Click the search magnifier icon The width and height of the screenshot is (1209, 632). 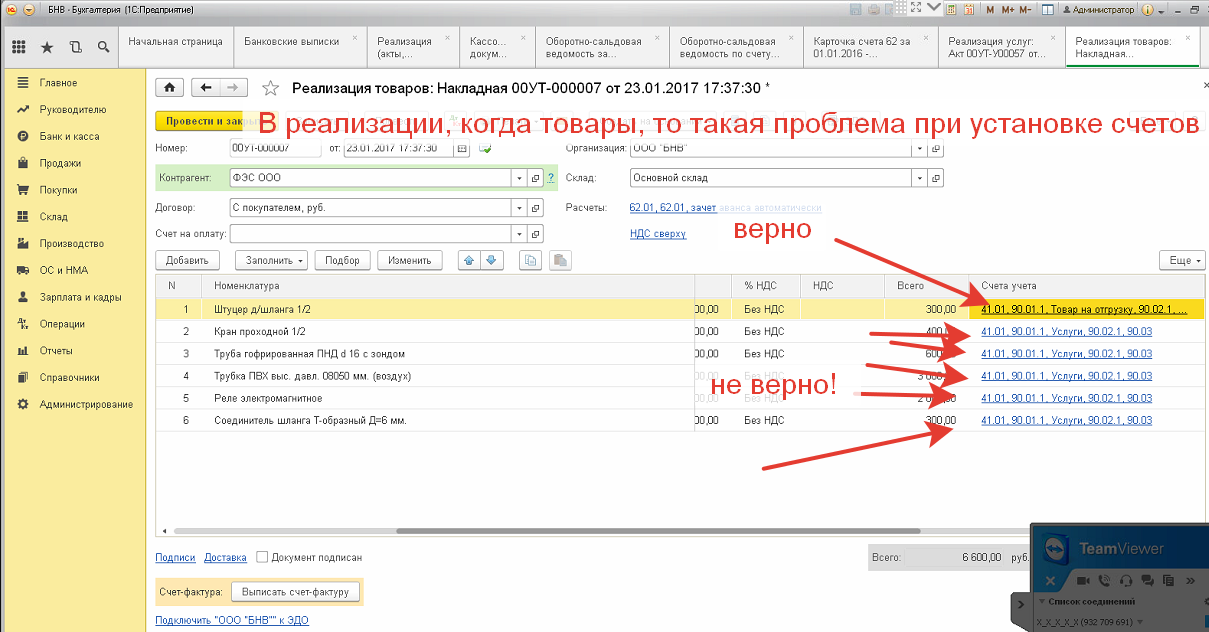coord(104,47)
